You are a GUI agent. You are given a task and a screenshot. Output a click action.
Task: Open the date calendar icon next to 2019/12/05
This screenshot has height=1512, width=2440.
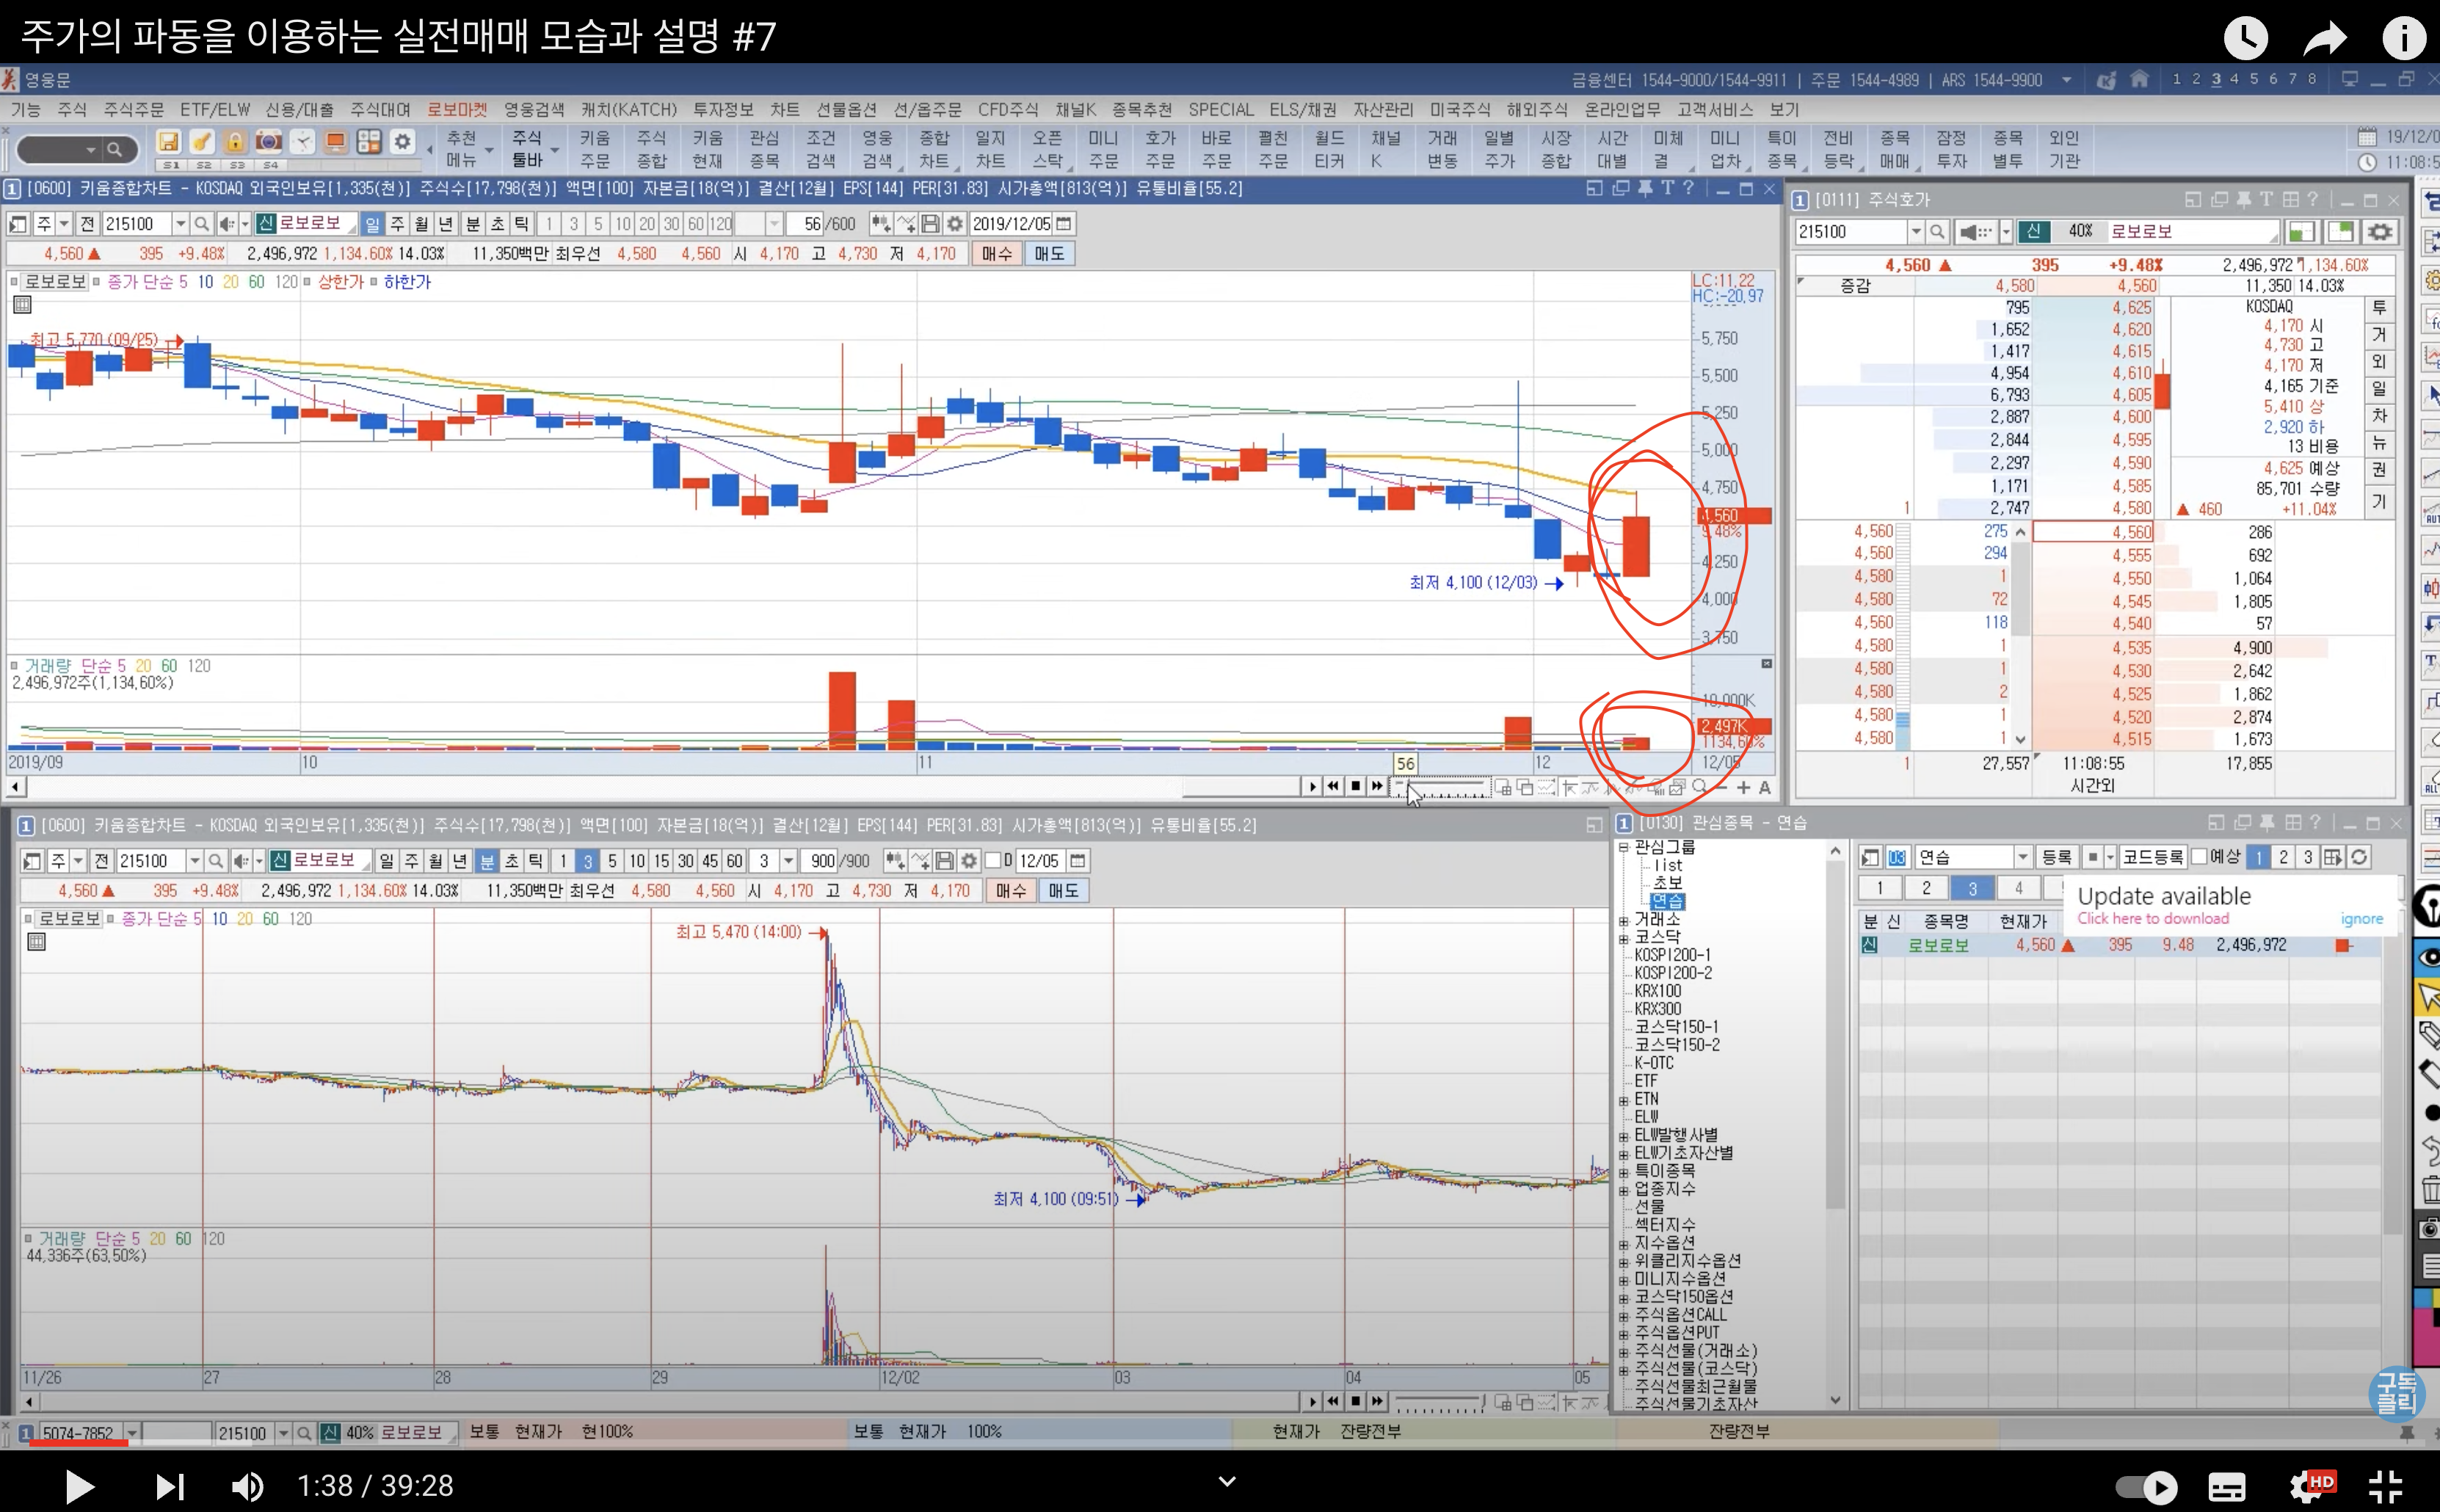coord(1064,224)
